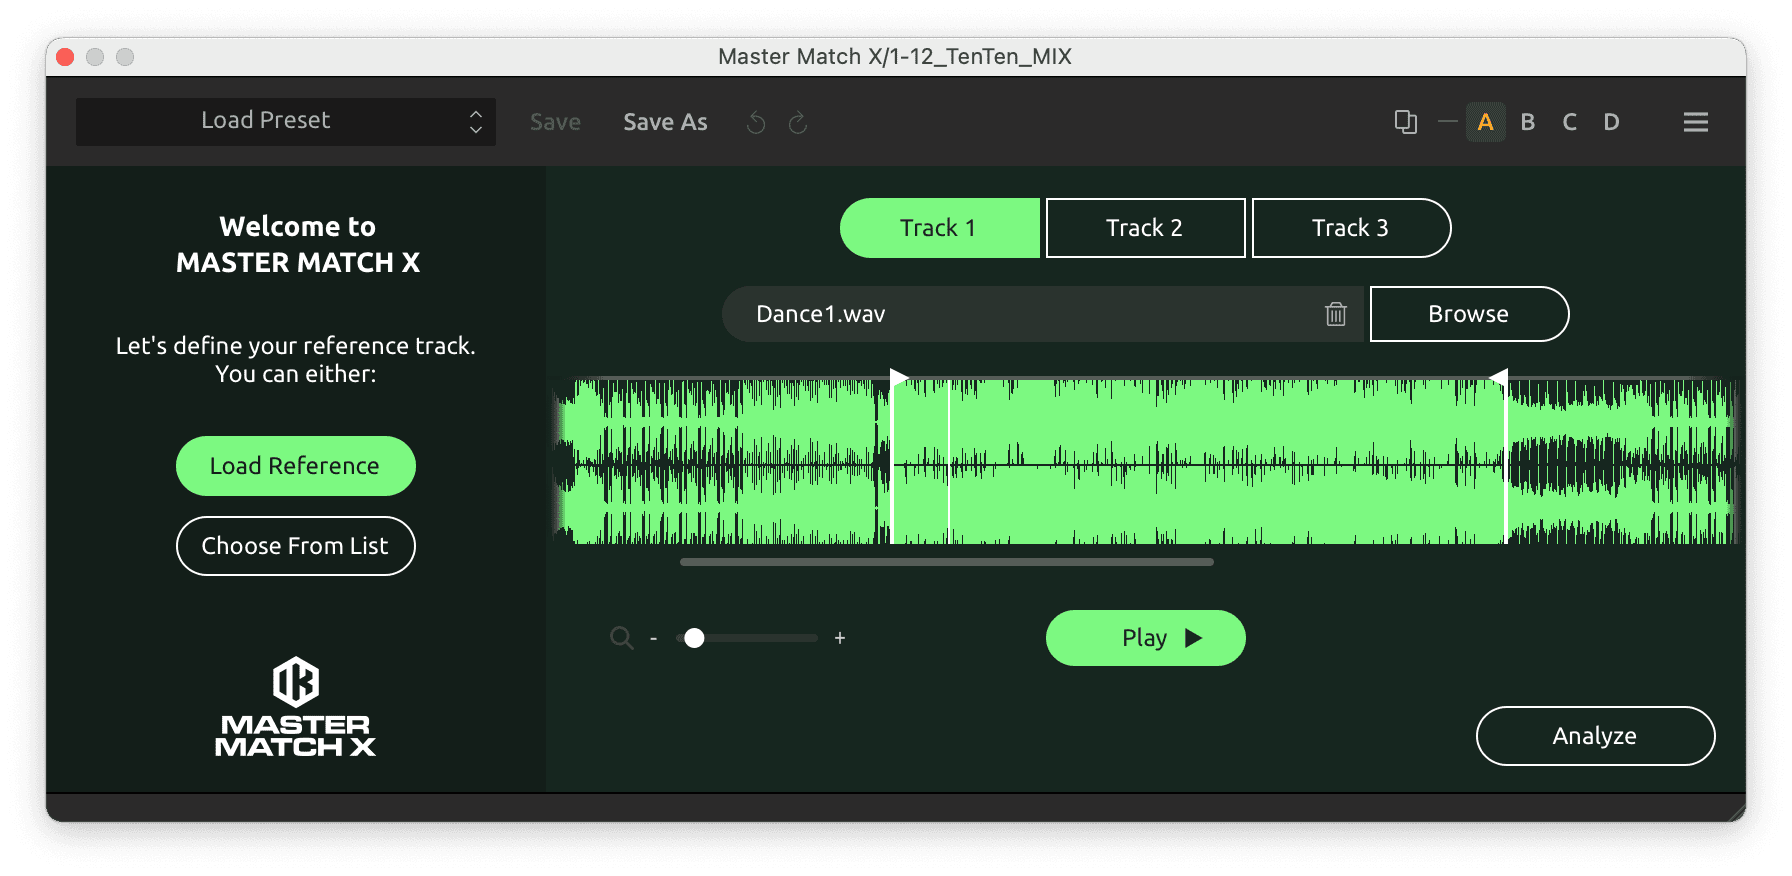Viewport: 1792px width, 876px height.
Task: Click the redo arrow icon
Action: tap(798, 123)
